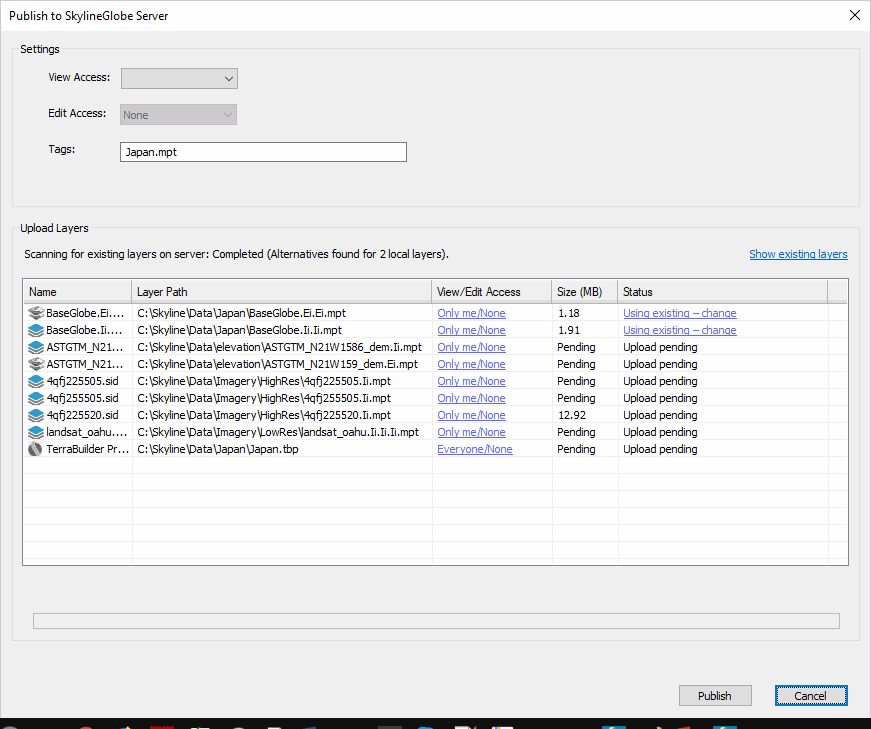Open the Edit Access dropdown
This screenshot has height=729, width=871.
pos(179,115)
